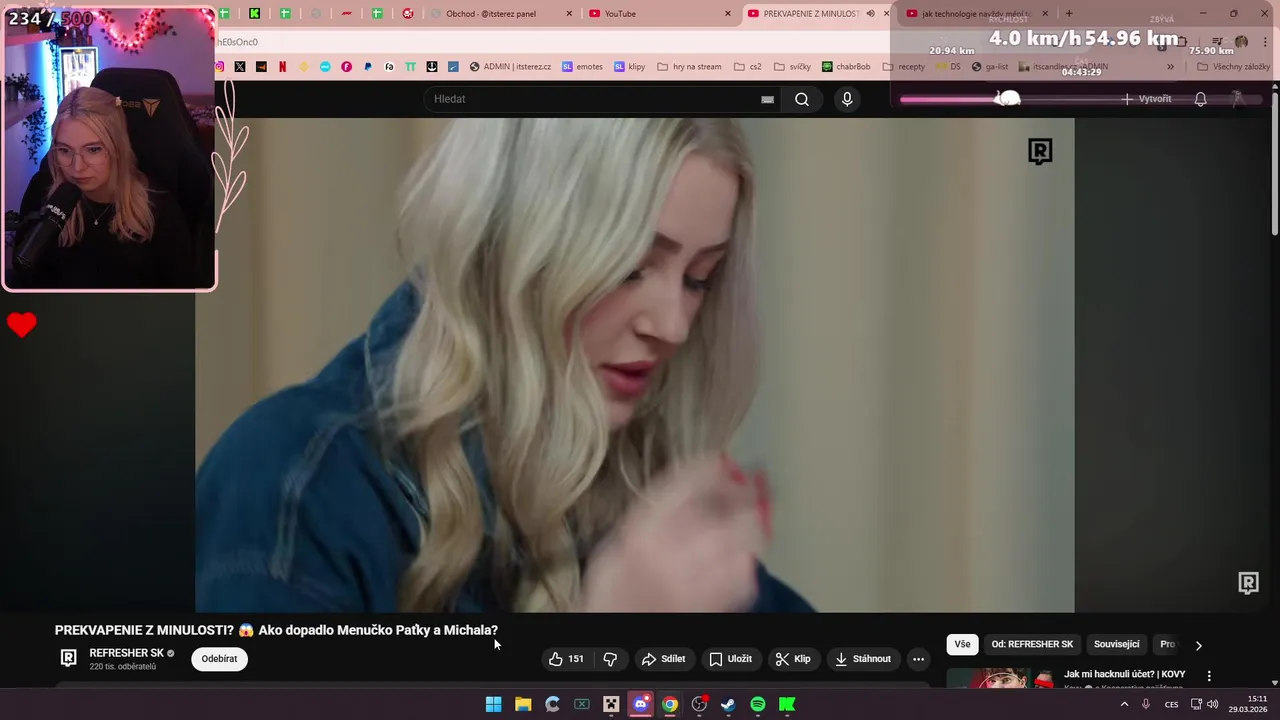Open the cyan Canva bookmark icon
Viewport: 1280px width, 720px height.
325,67
